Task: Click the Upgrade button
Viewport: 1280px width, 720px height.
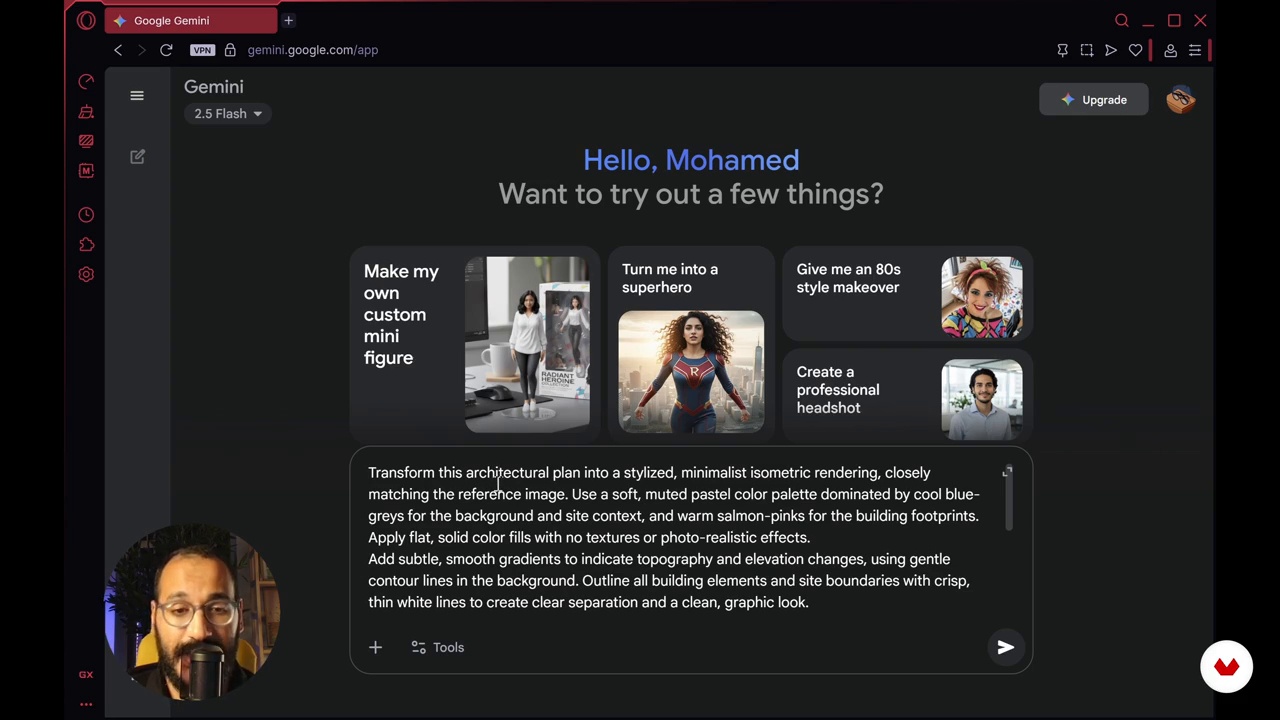Action: tap(1094, 100)
